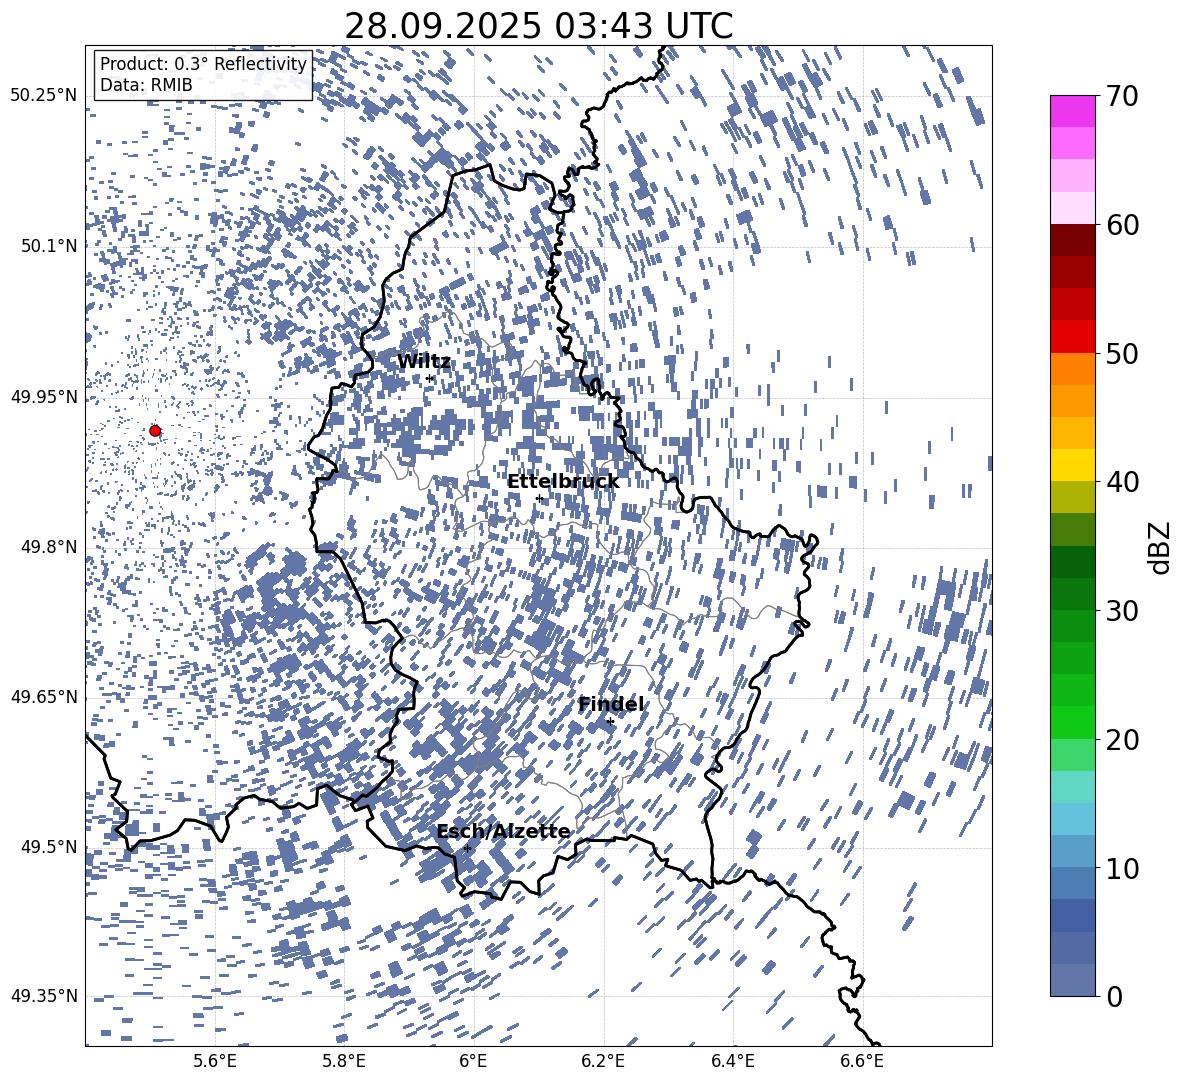This screenshot has height=1081, width=1184.
Task: Click the 49.8°N latitude label
Action: coord(50,547)
